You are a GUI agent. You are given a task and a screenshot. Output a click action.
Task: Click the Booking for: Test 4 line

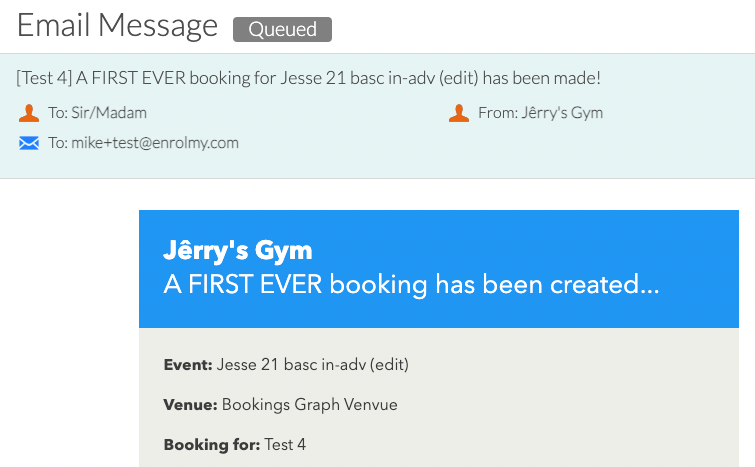[234, 444]
